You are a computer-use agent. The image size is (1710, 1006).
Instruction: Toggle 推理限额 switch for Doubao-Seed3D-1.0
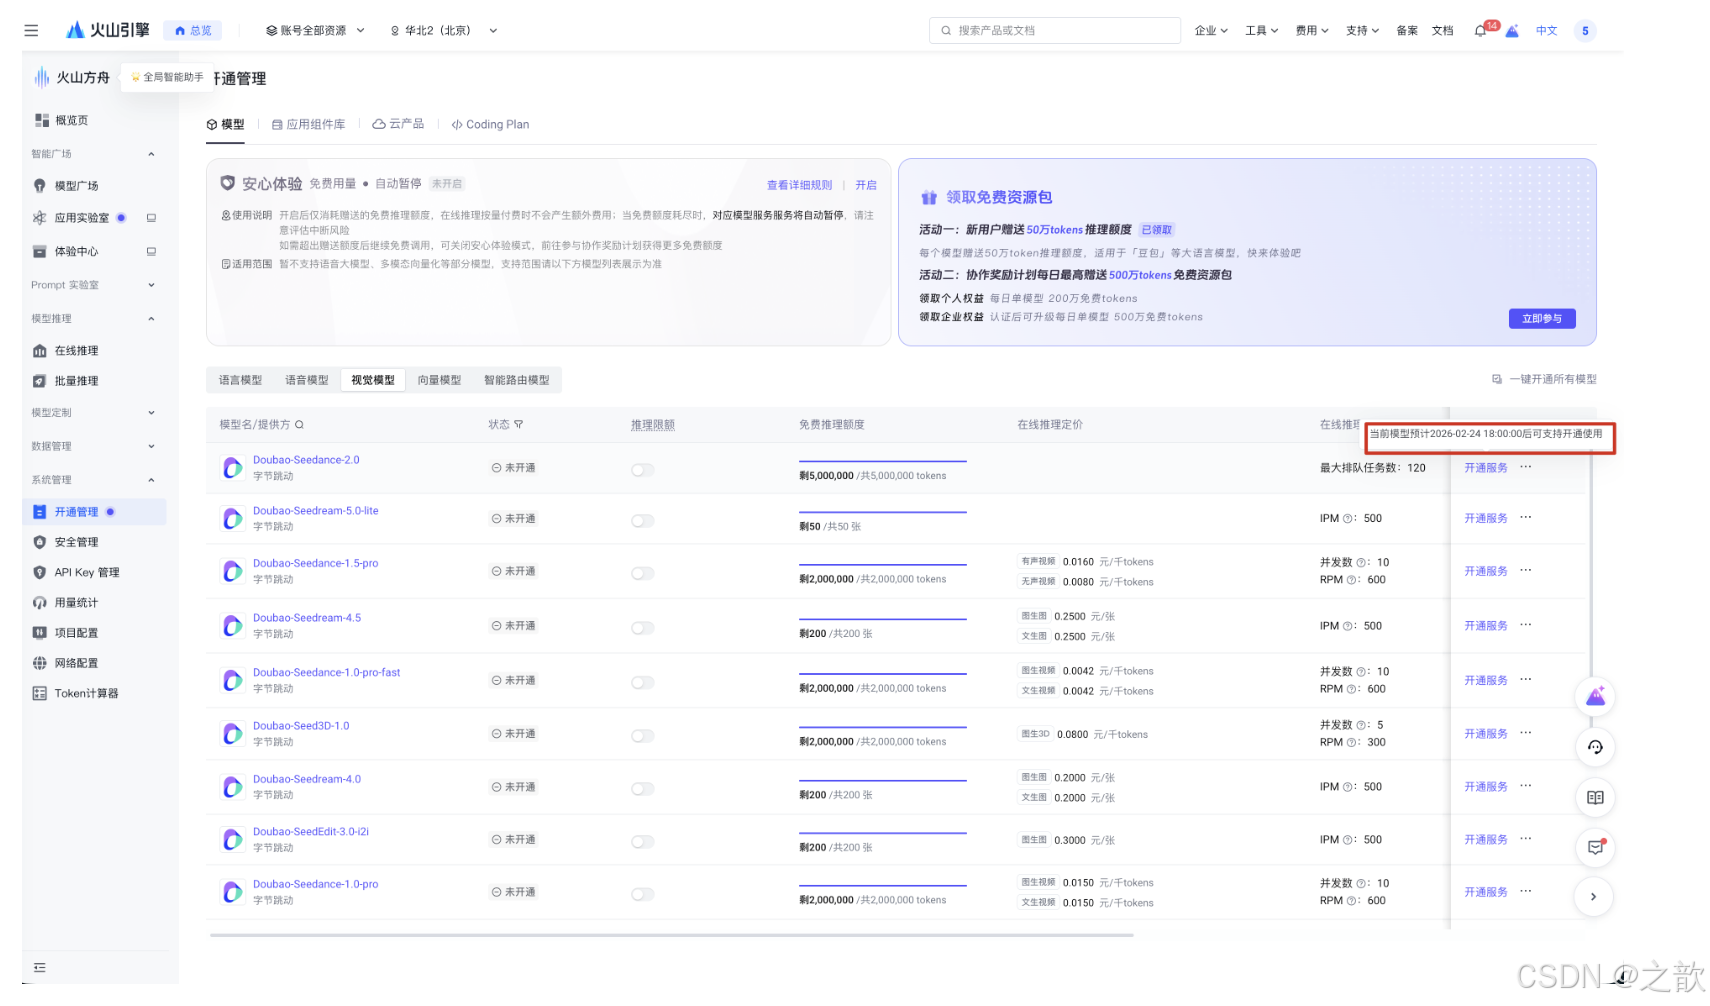pyautogui.click(x=643, y=736)
